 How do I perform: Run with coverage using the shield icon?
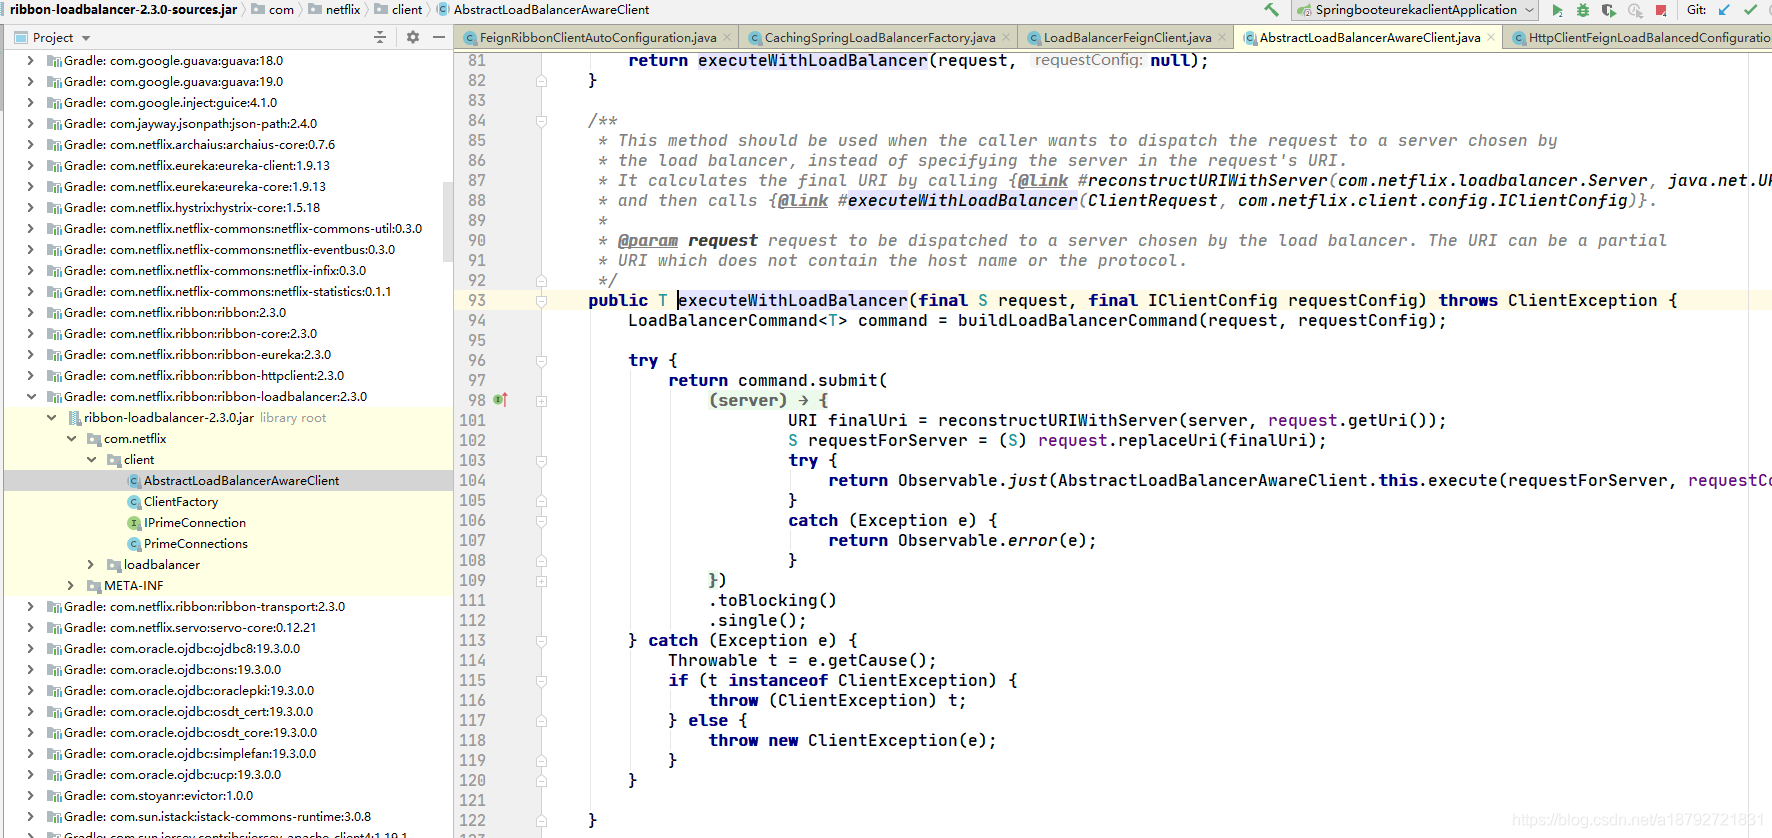click(1609, 10)
